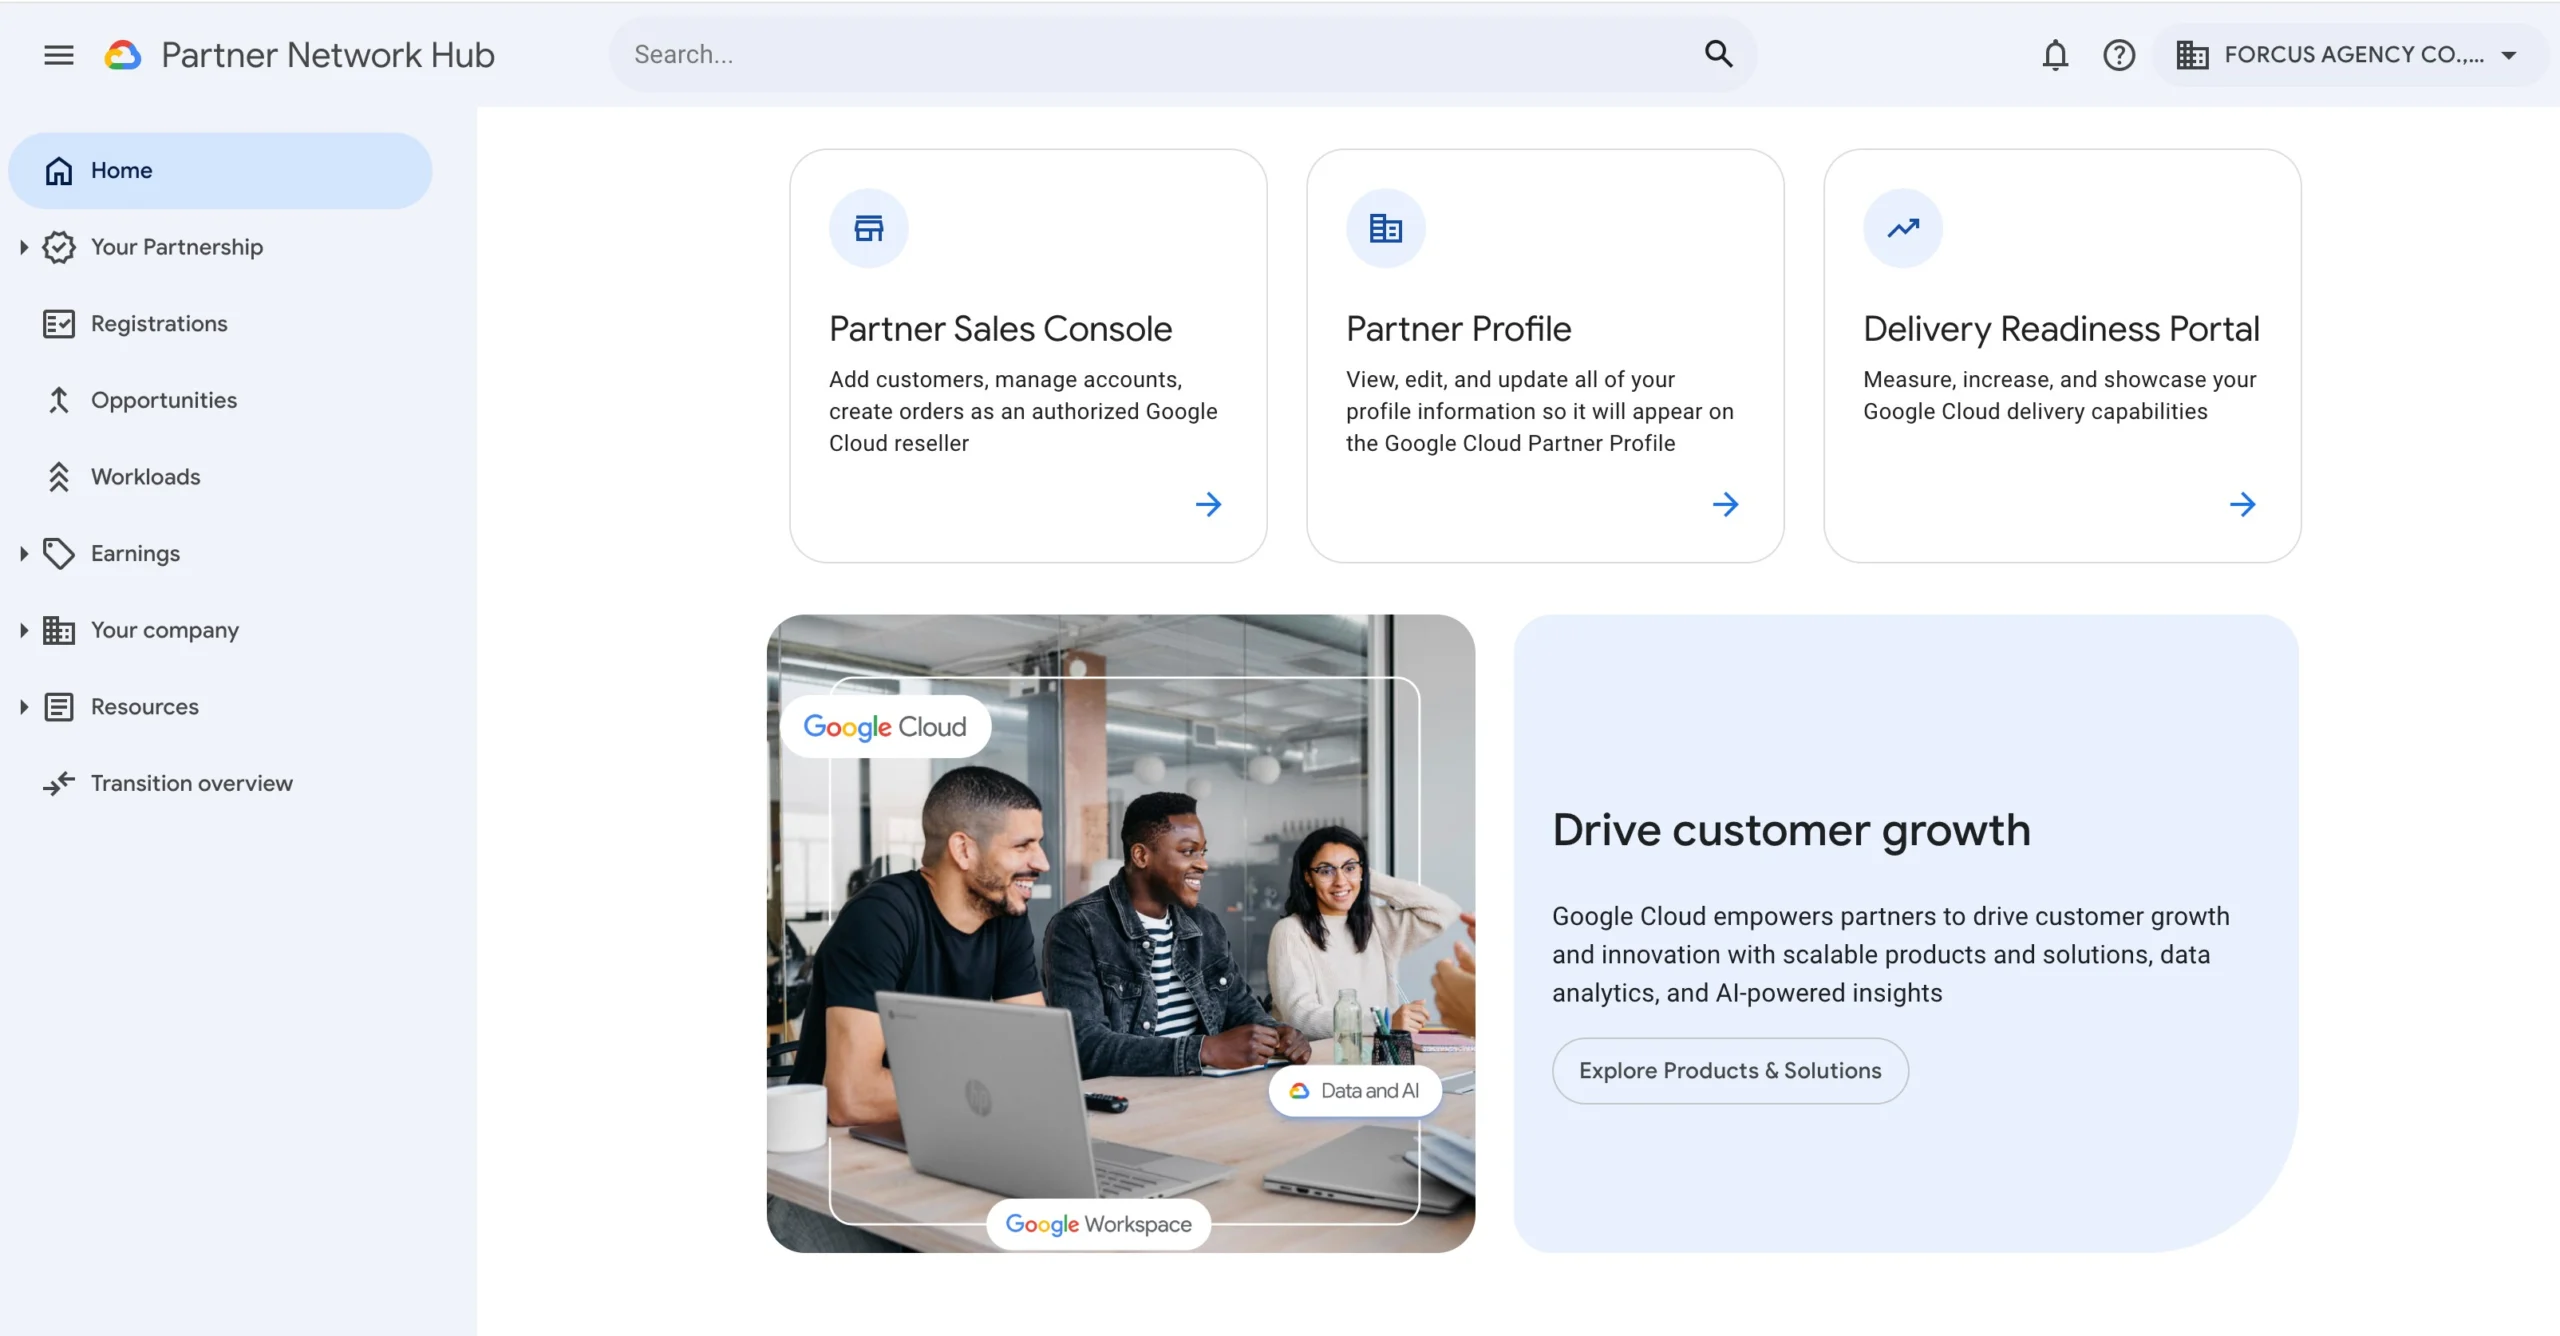Image resolution: width=2560 pixels, height=1336 pixels.
Task: Open the Transition overview link
Action: [192, 784]
